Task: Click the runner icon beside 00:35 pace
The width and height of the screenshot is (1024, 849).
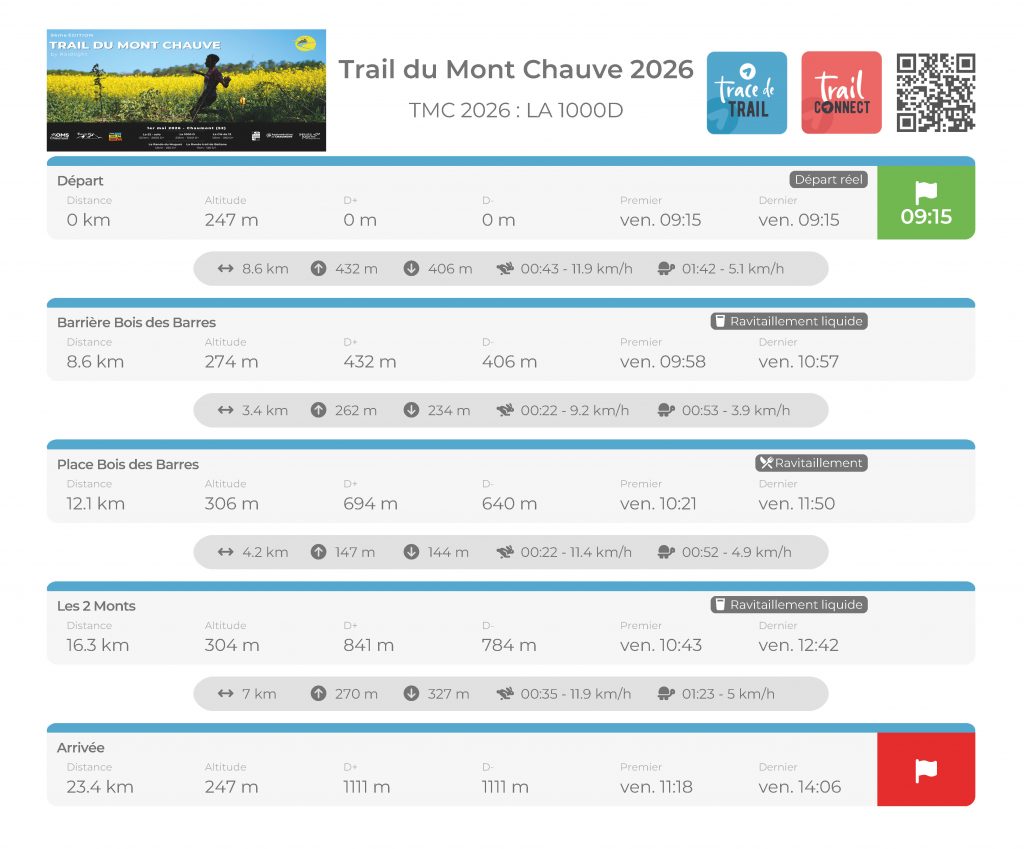Action: pyautogui.click(x=505, y=694)
